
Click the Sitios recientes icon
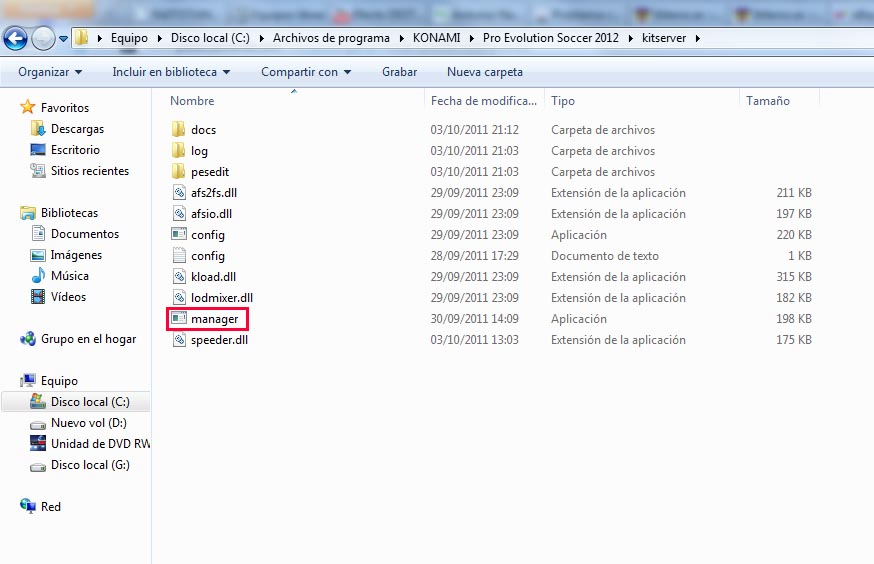[38, 171]
